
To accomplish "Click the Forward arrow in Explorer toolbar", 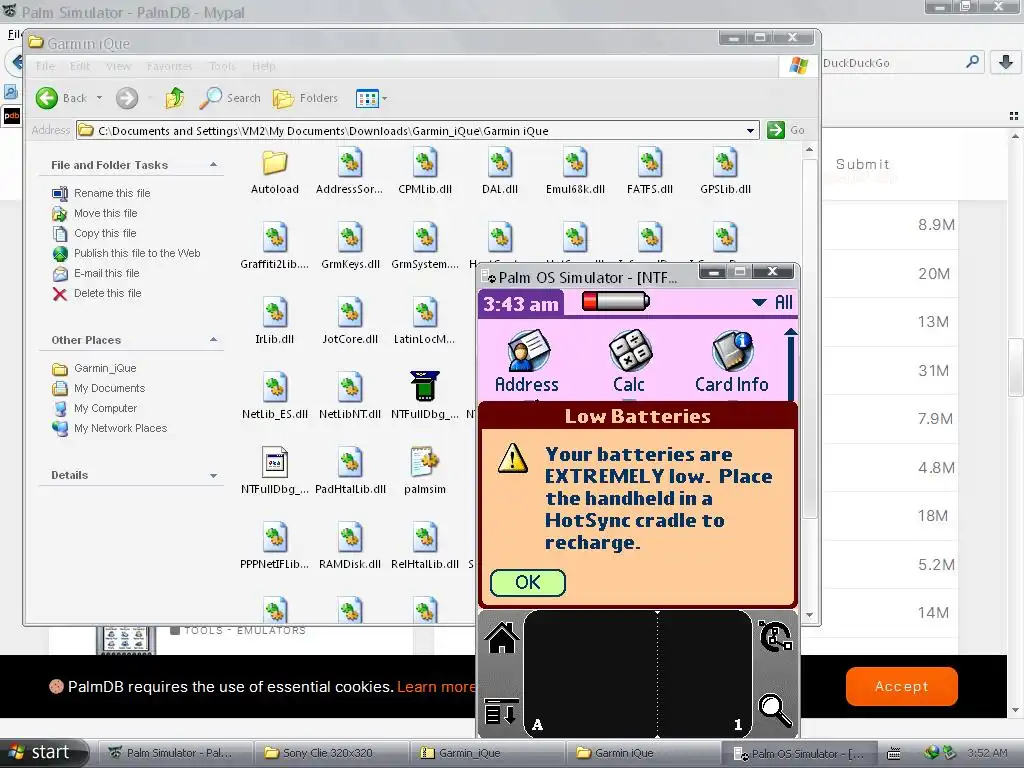I will point(127,99).
